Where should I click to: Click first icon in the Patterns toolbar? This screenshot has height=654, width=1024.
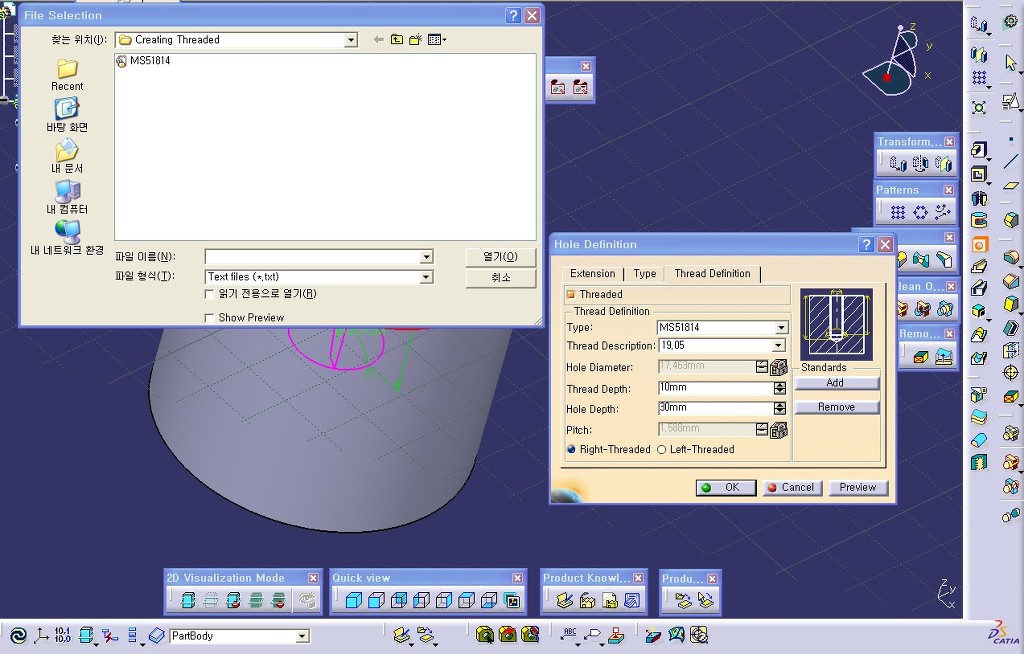(897, 212)
